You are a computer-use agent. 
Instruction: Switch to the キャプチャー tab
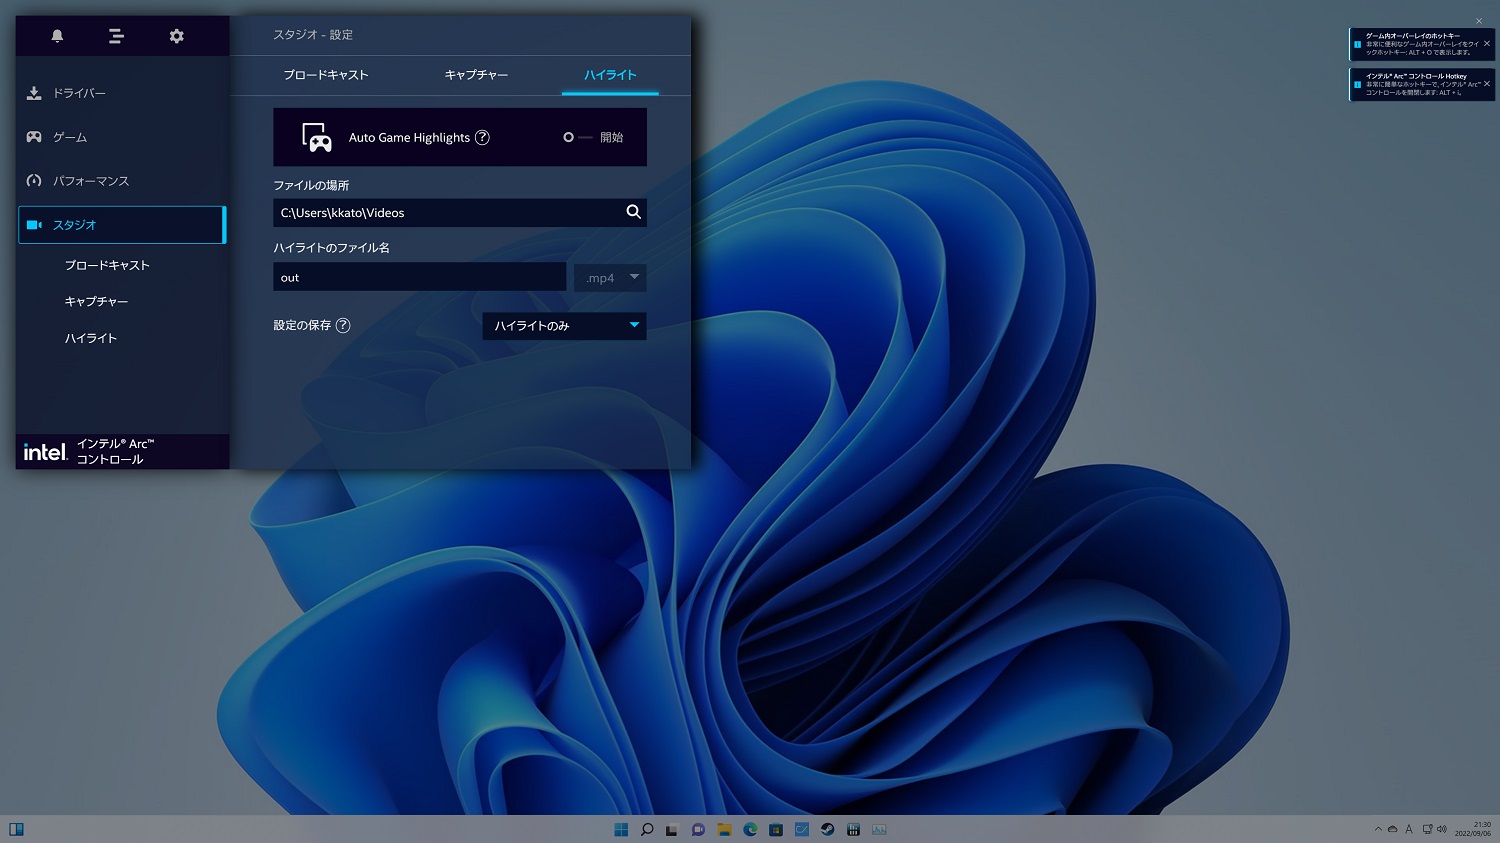[476, 75]
